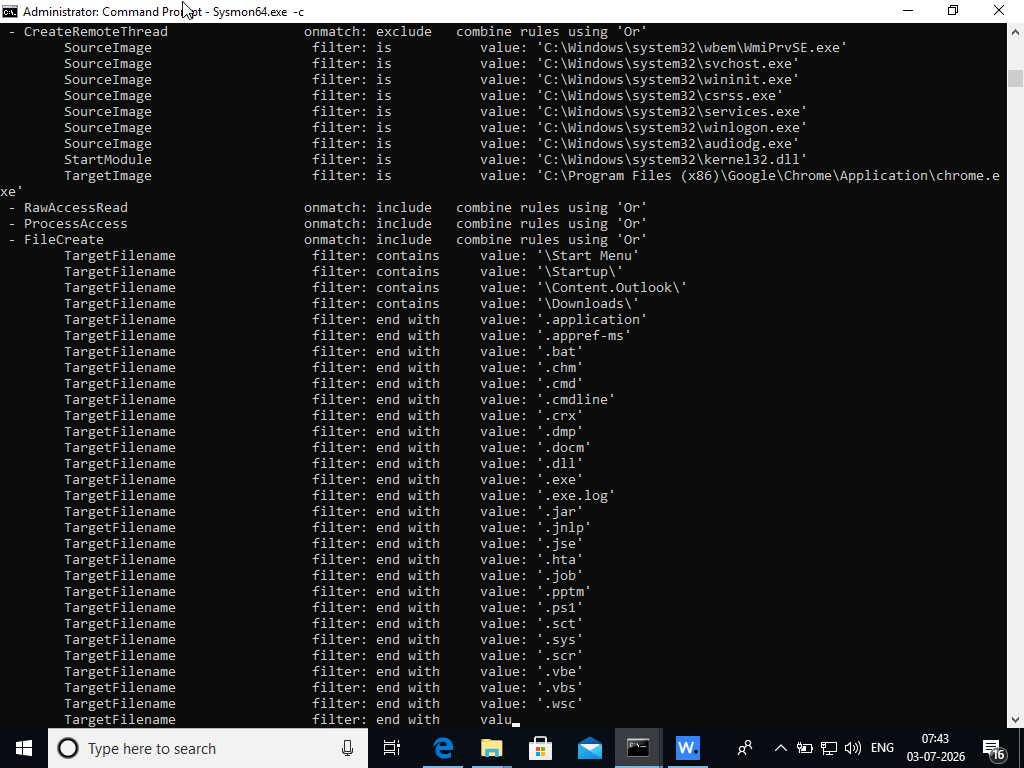
Task: Open the Action Center notifications icon
Action: point(995,748)
